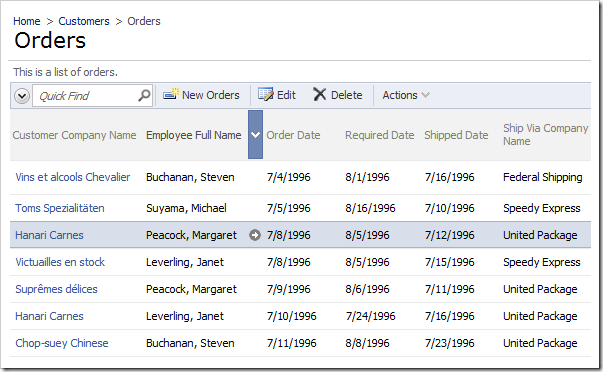Open Victuailles en stock link
Viewport: 603px width, 372px height.
click(x=60, y=262)
